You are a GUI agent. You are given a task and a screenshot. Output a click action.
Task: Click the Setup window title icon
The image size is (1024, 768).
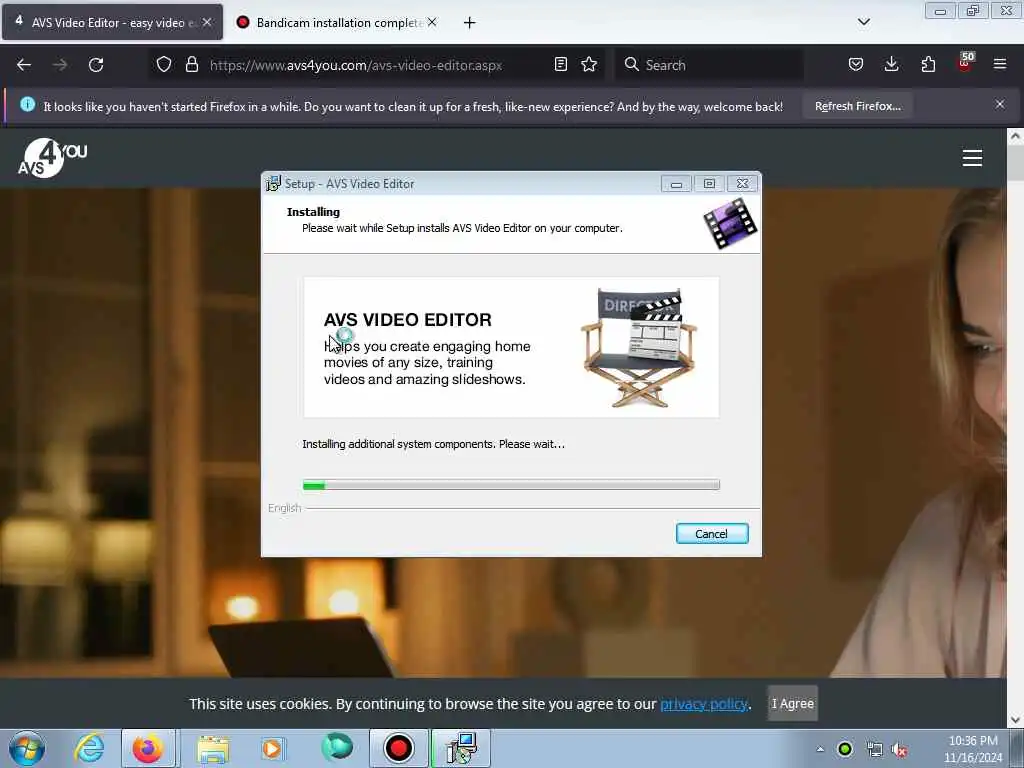click(274, 184)
